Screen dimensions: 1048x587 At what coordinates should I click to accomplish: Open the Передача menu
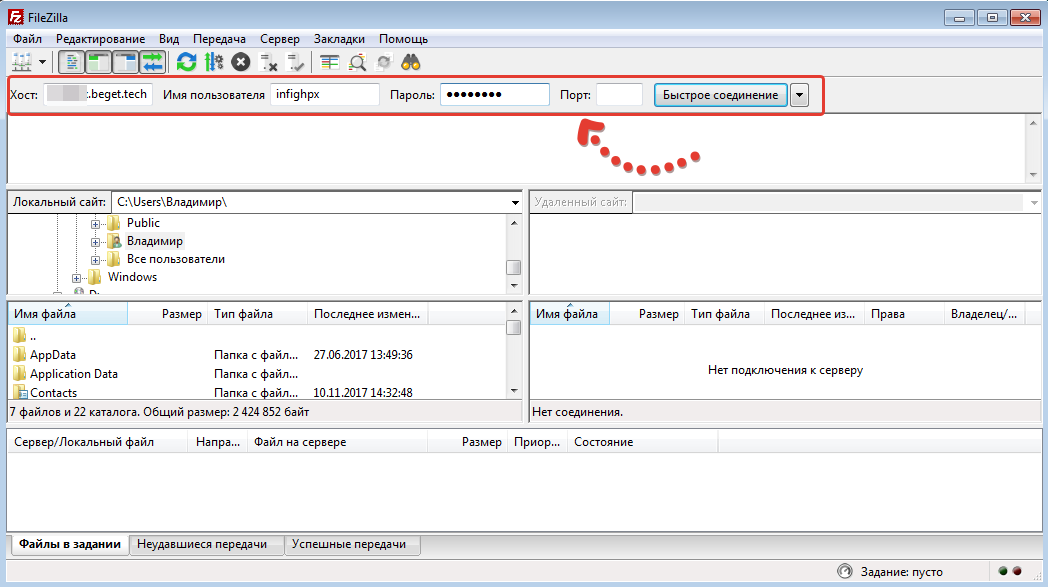click(219, 39)
